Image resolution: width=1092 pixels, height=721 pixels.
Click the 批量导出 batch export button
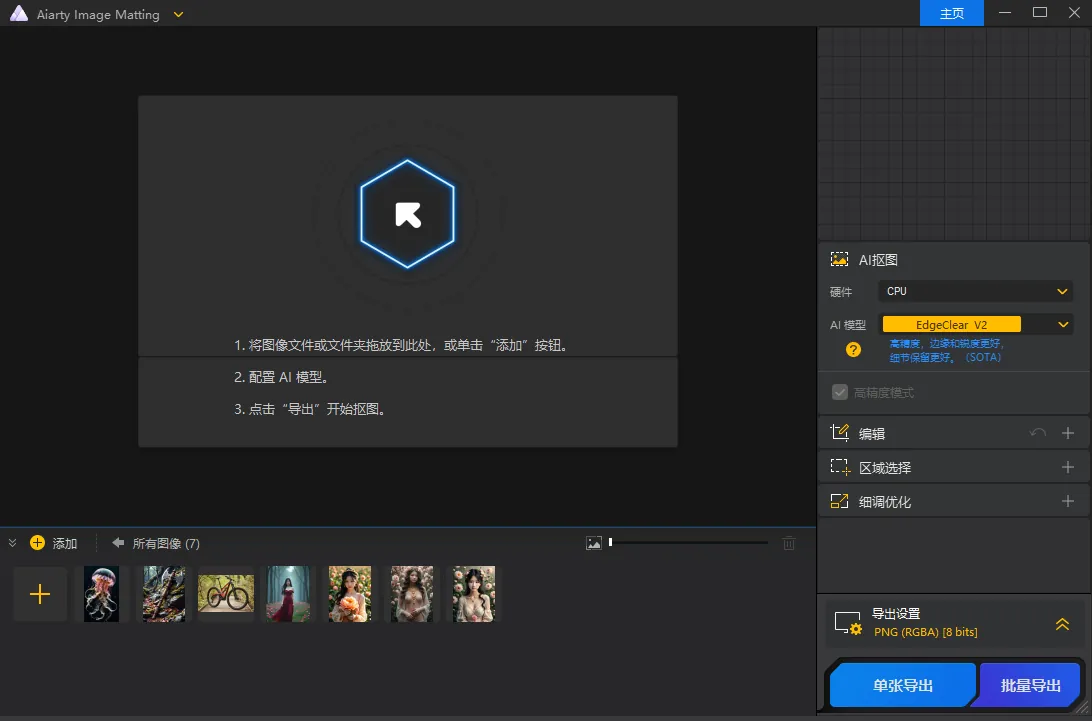pyautogui.click(x=1029, y=685)
